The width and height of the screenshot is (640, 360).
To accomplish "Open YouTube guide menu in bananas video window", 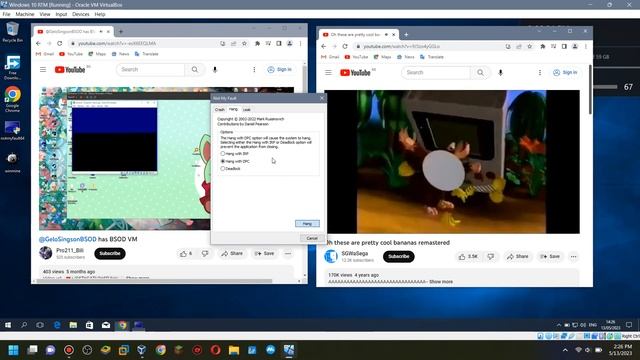I will (328, 73).
